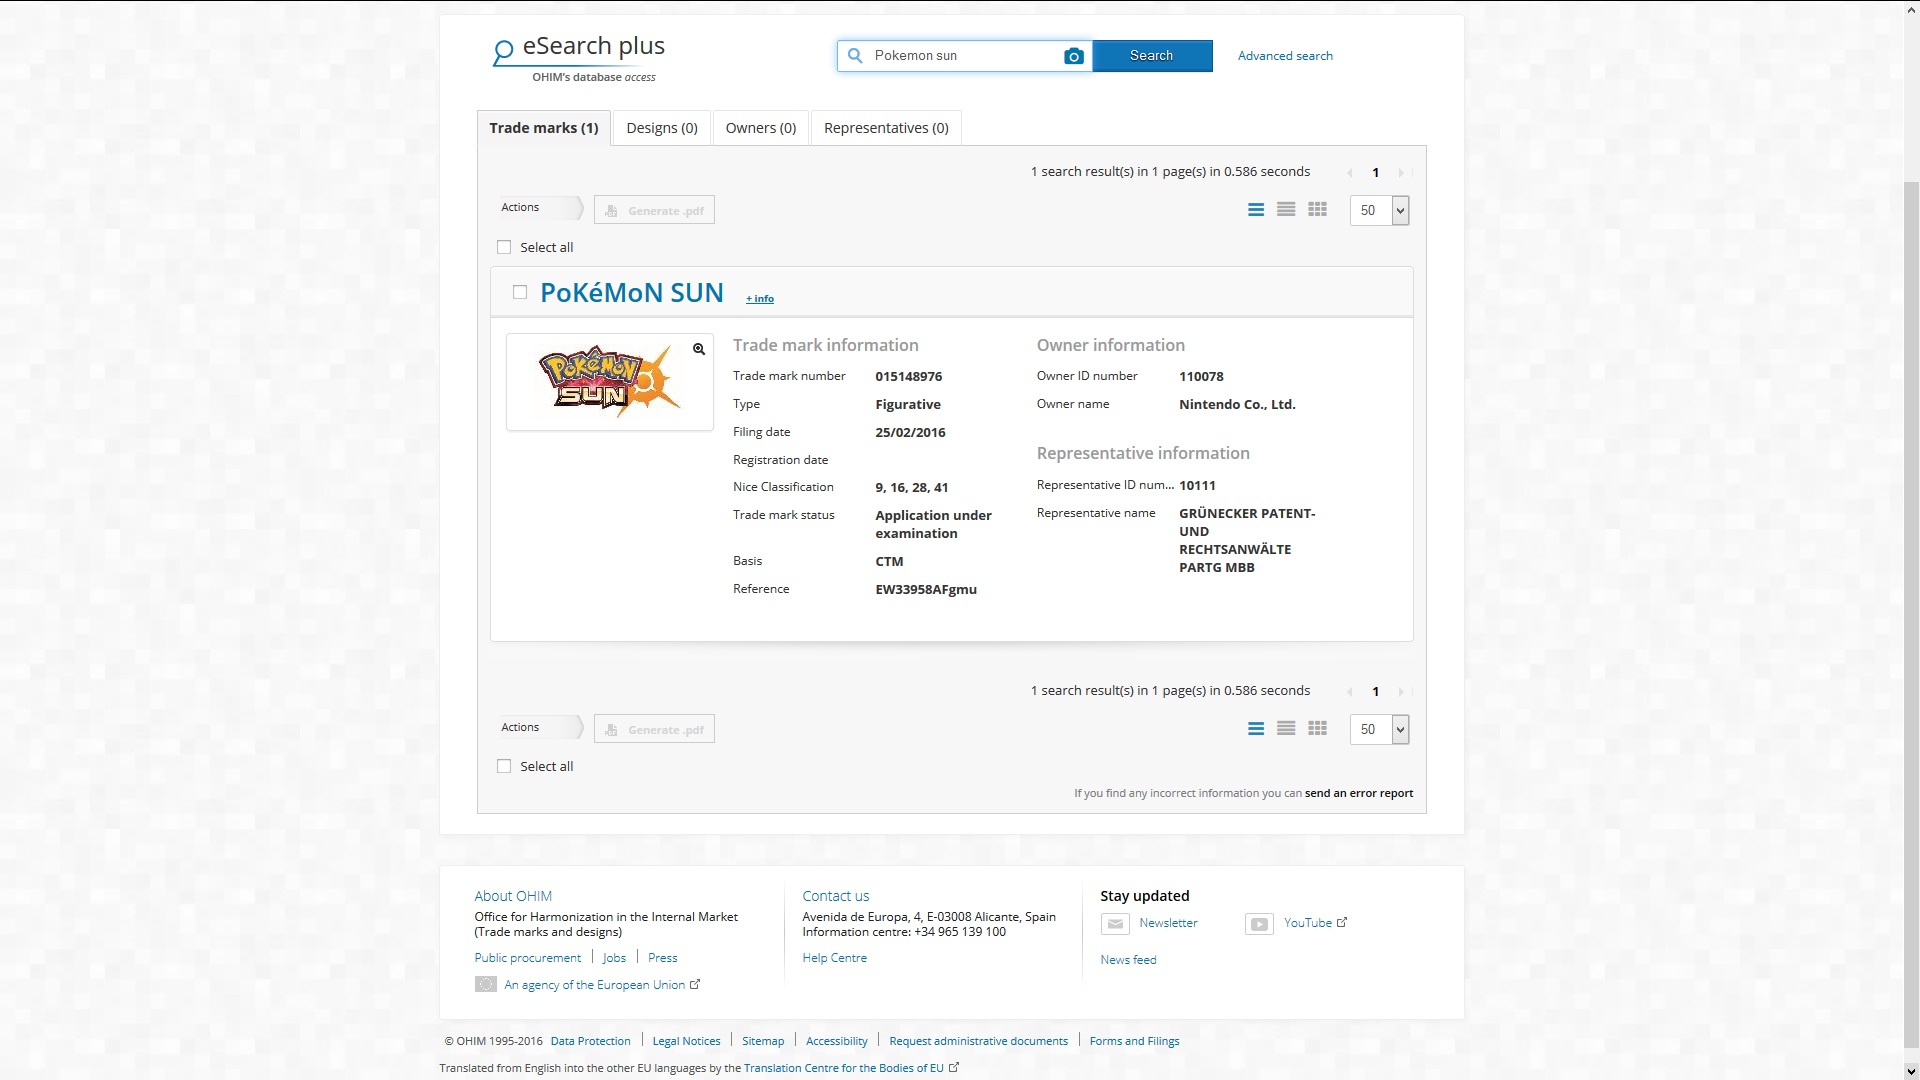This screenshot has width=1920, height=1080.
Task: Click the camera image search icon
Action: (1073, 56)
